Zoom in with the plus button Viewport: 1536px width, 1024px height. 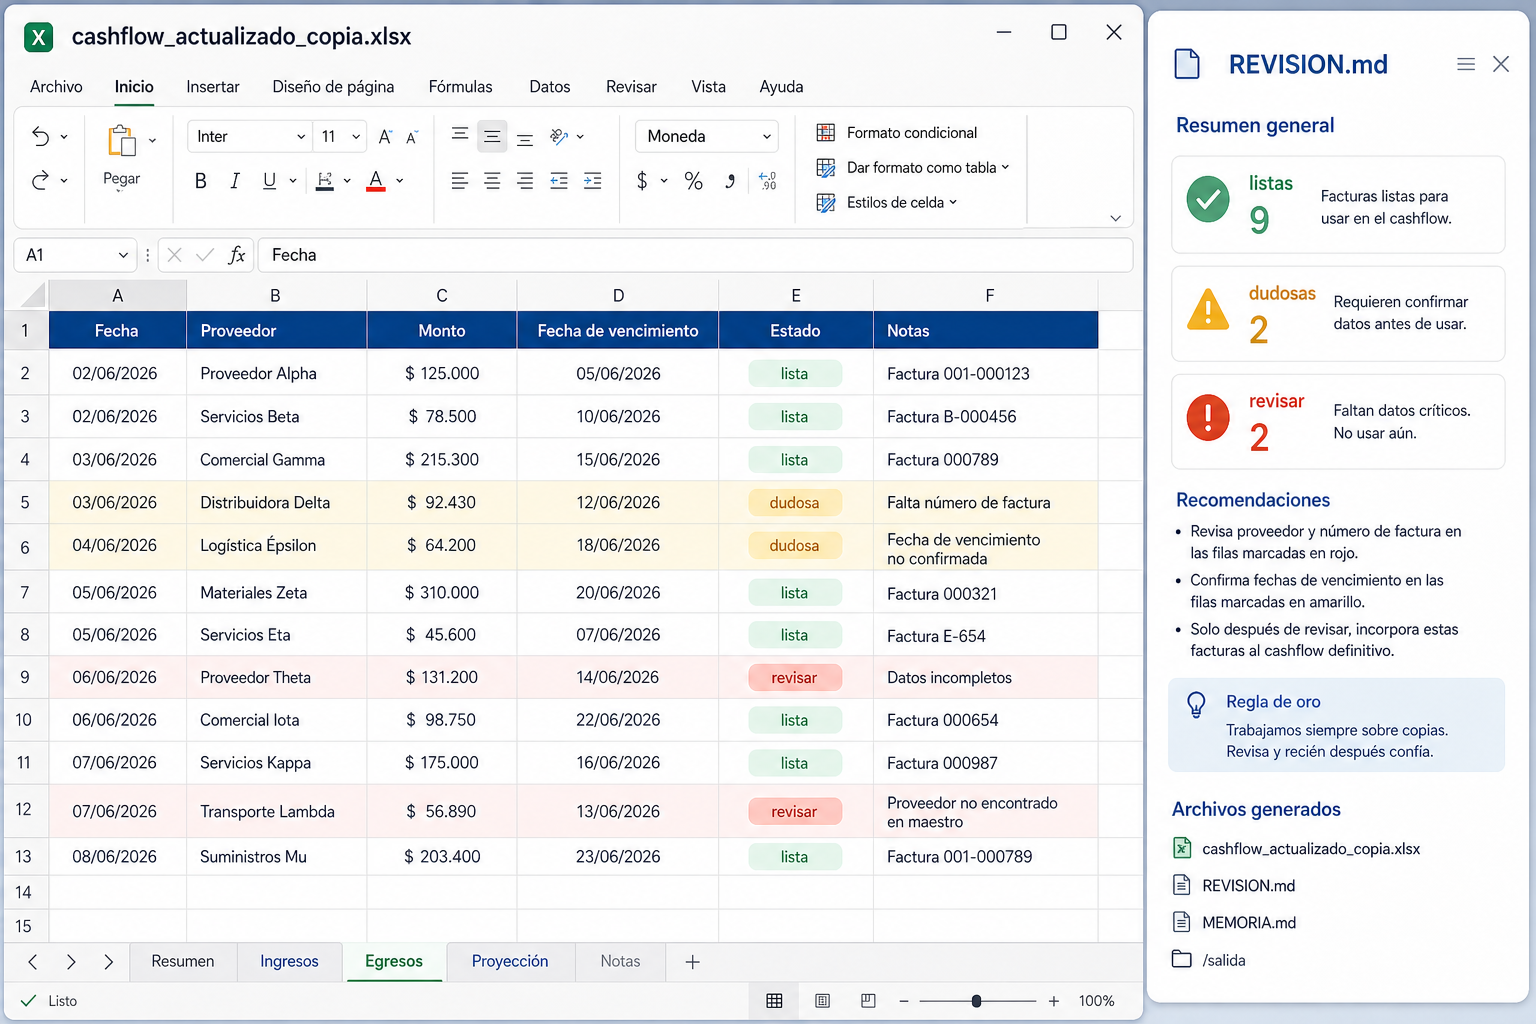(x=1053, y=1001)
